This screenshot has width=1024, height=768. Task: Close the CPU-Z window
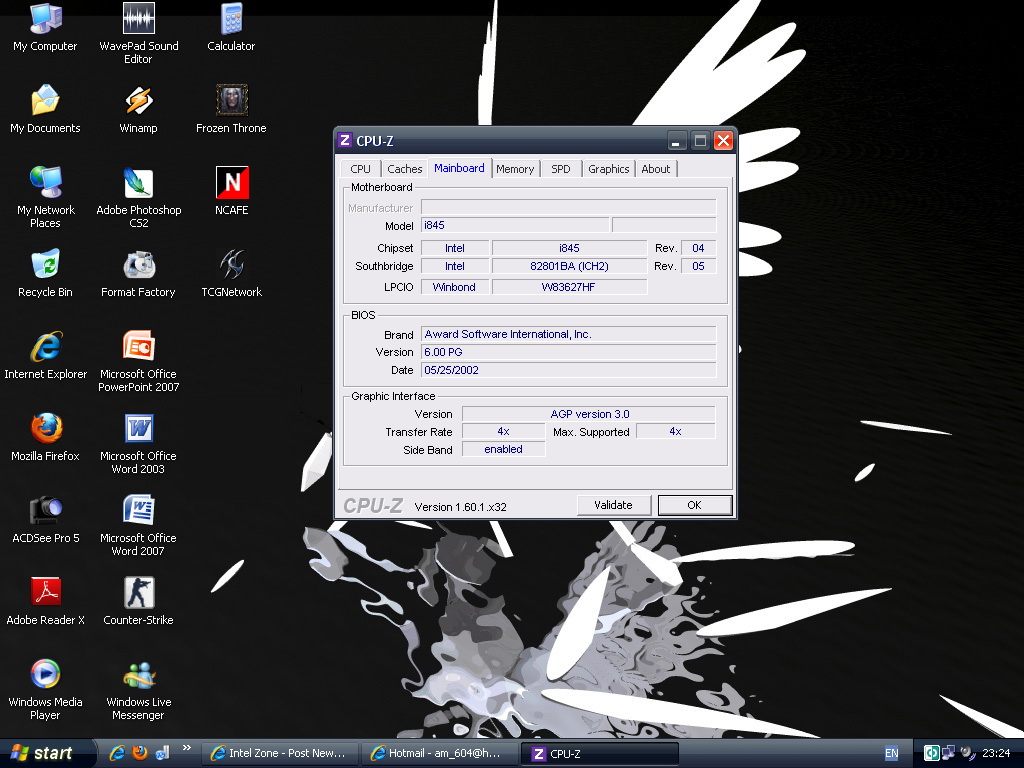click(723, 140)
